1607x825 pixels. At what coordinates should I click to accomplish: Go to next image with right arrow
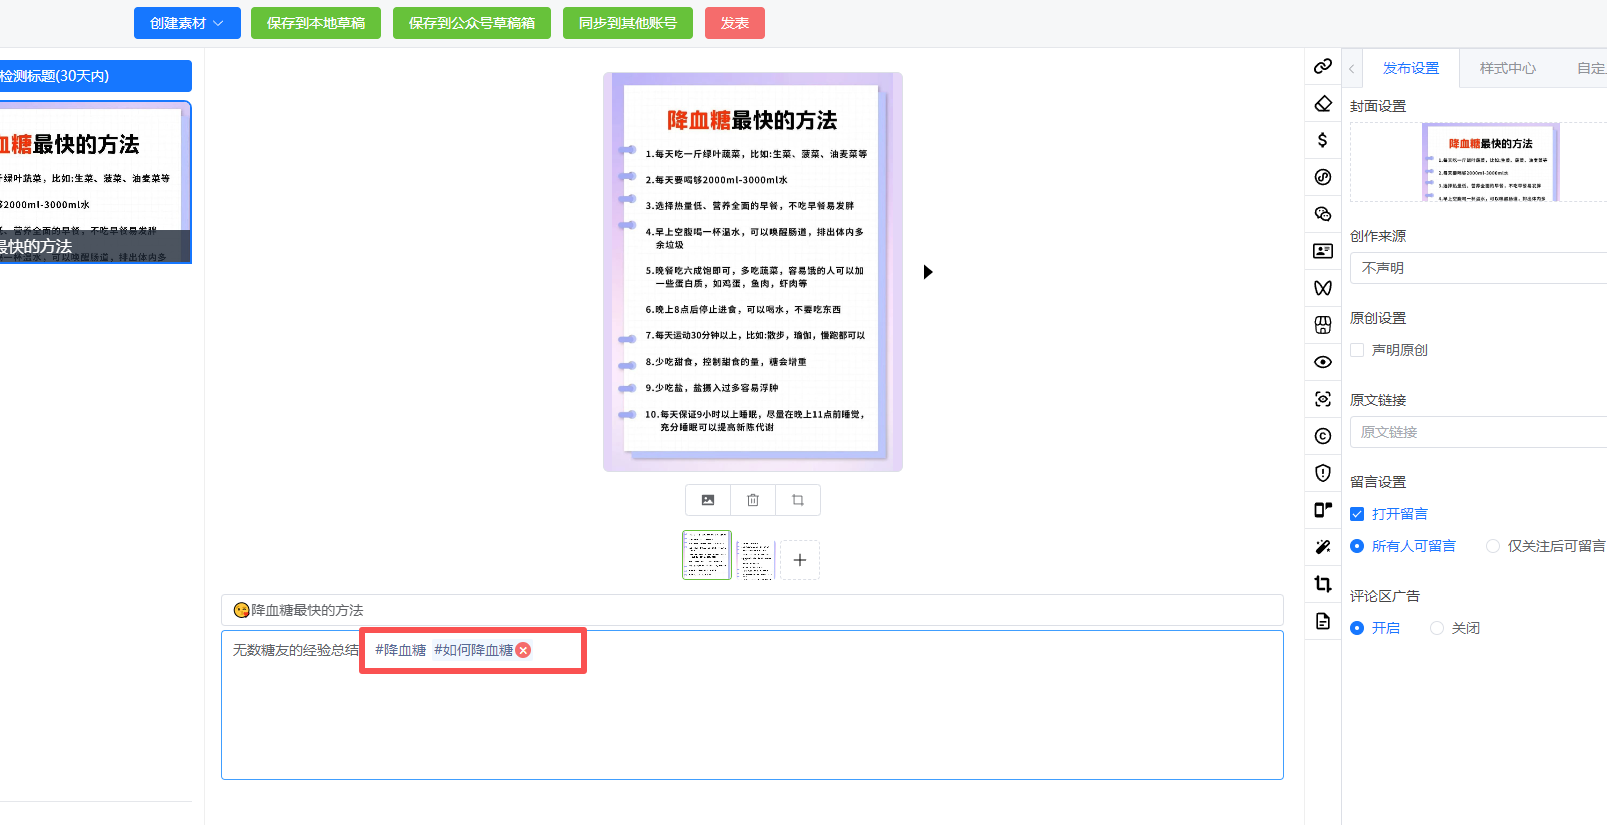(x=928, y=272)
